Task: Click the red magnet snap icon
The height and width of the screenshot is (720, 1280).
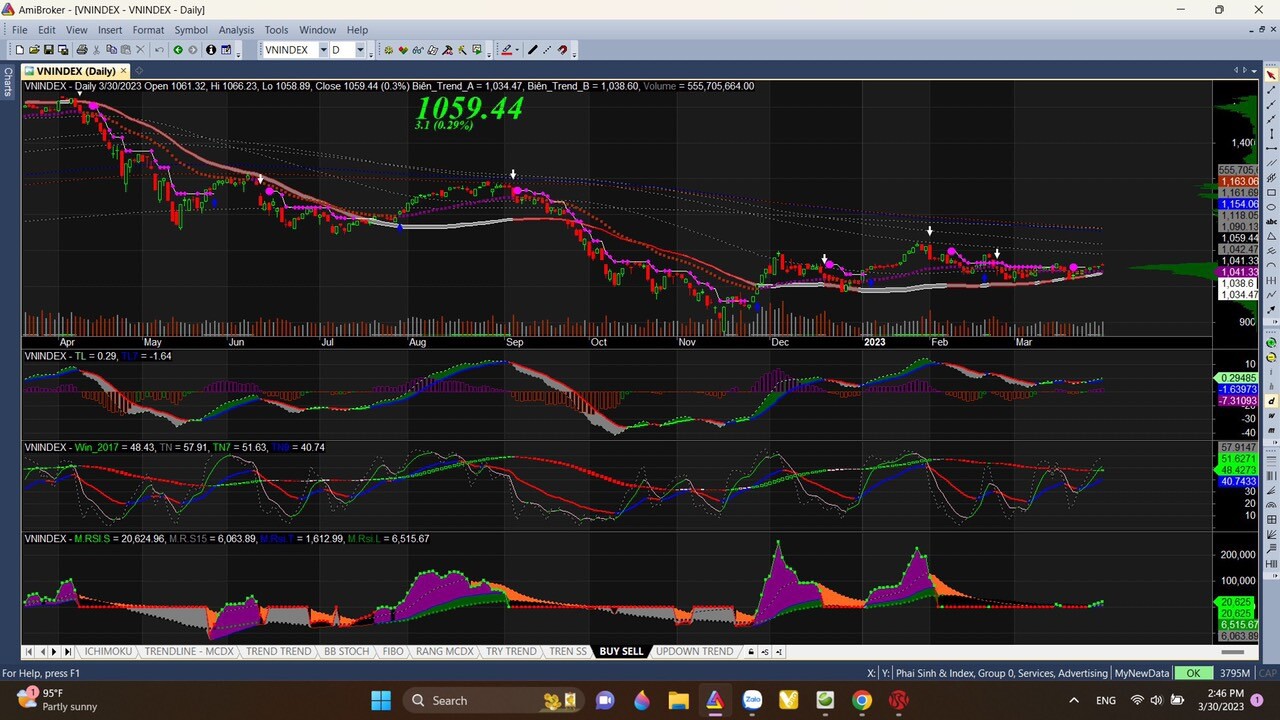Action: [x=563, y=50]
